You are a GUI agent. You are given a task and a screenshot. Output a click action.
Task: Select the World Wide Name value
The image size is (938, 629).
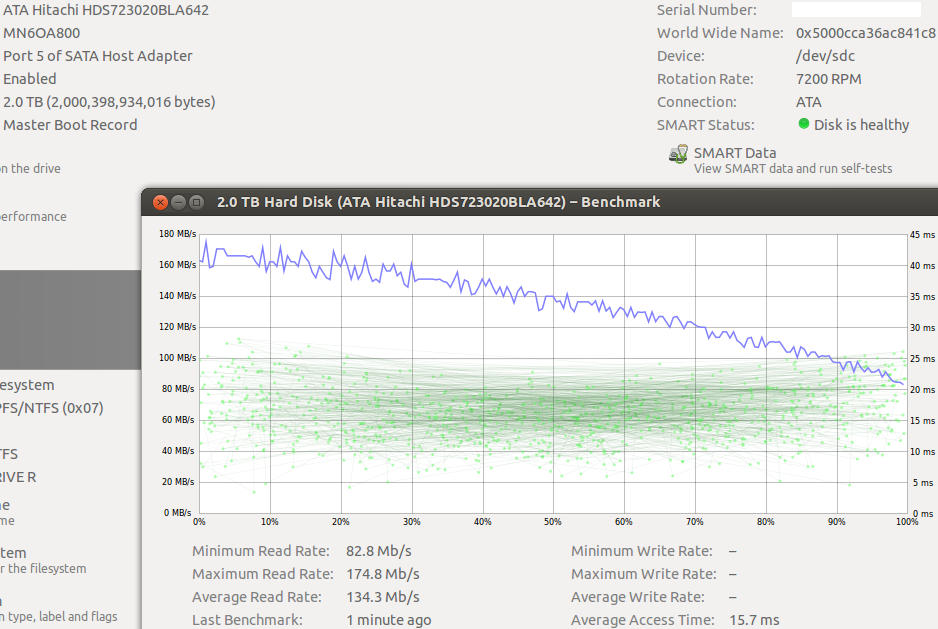point(865,33)
